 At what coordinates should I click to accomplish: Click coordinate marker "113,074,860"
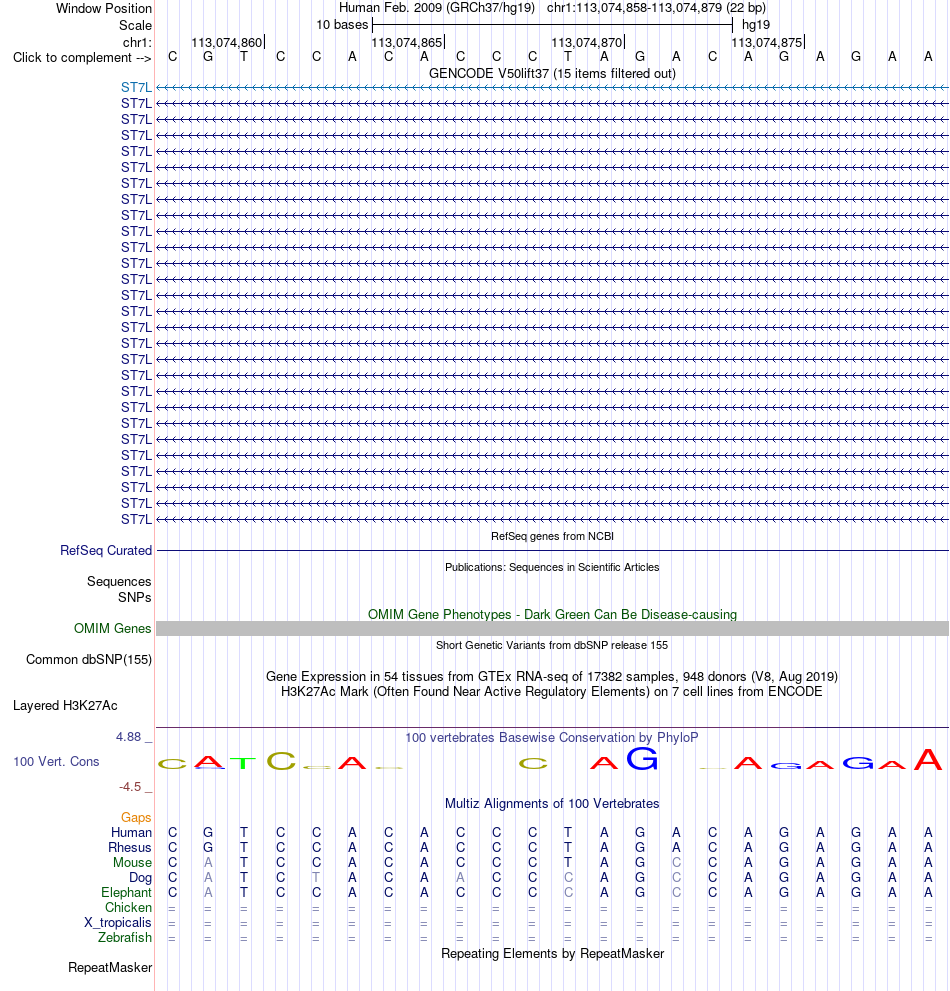(226, 42)
